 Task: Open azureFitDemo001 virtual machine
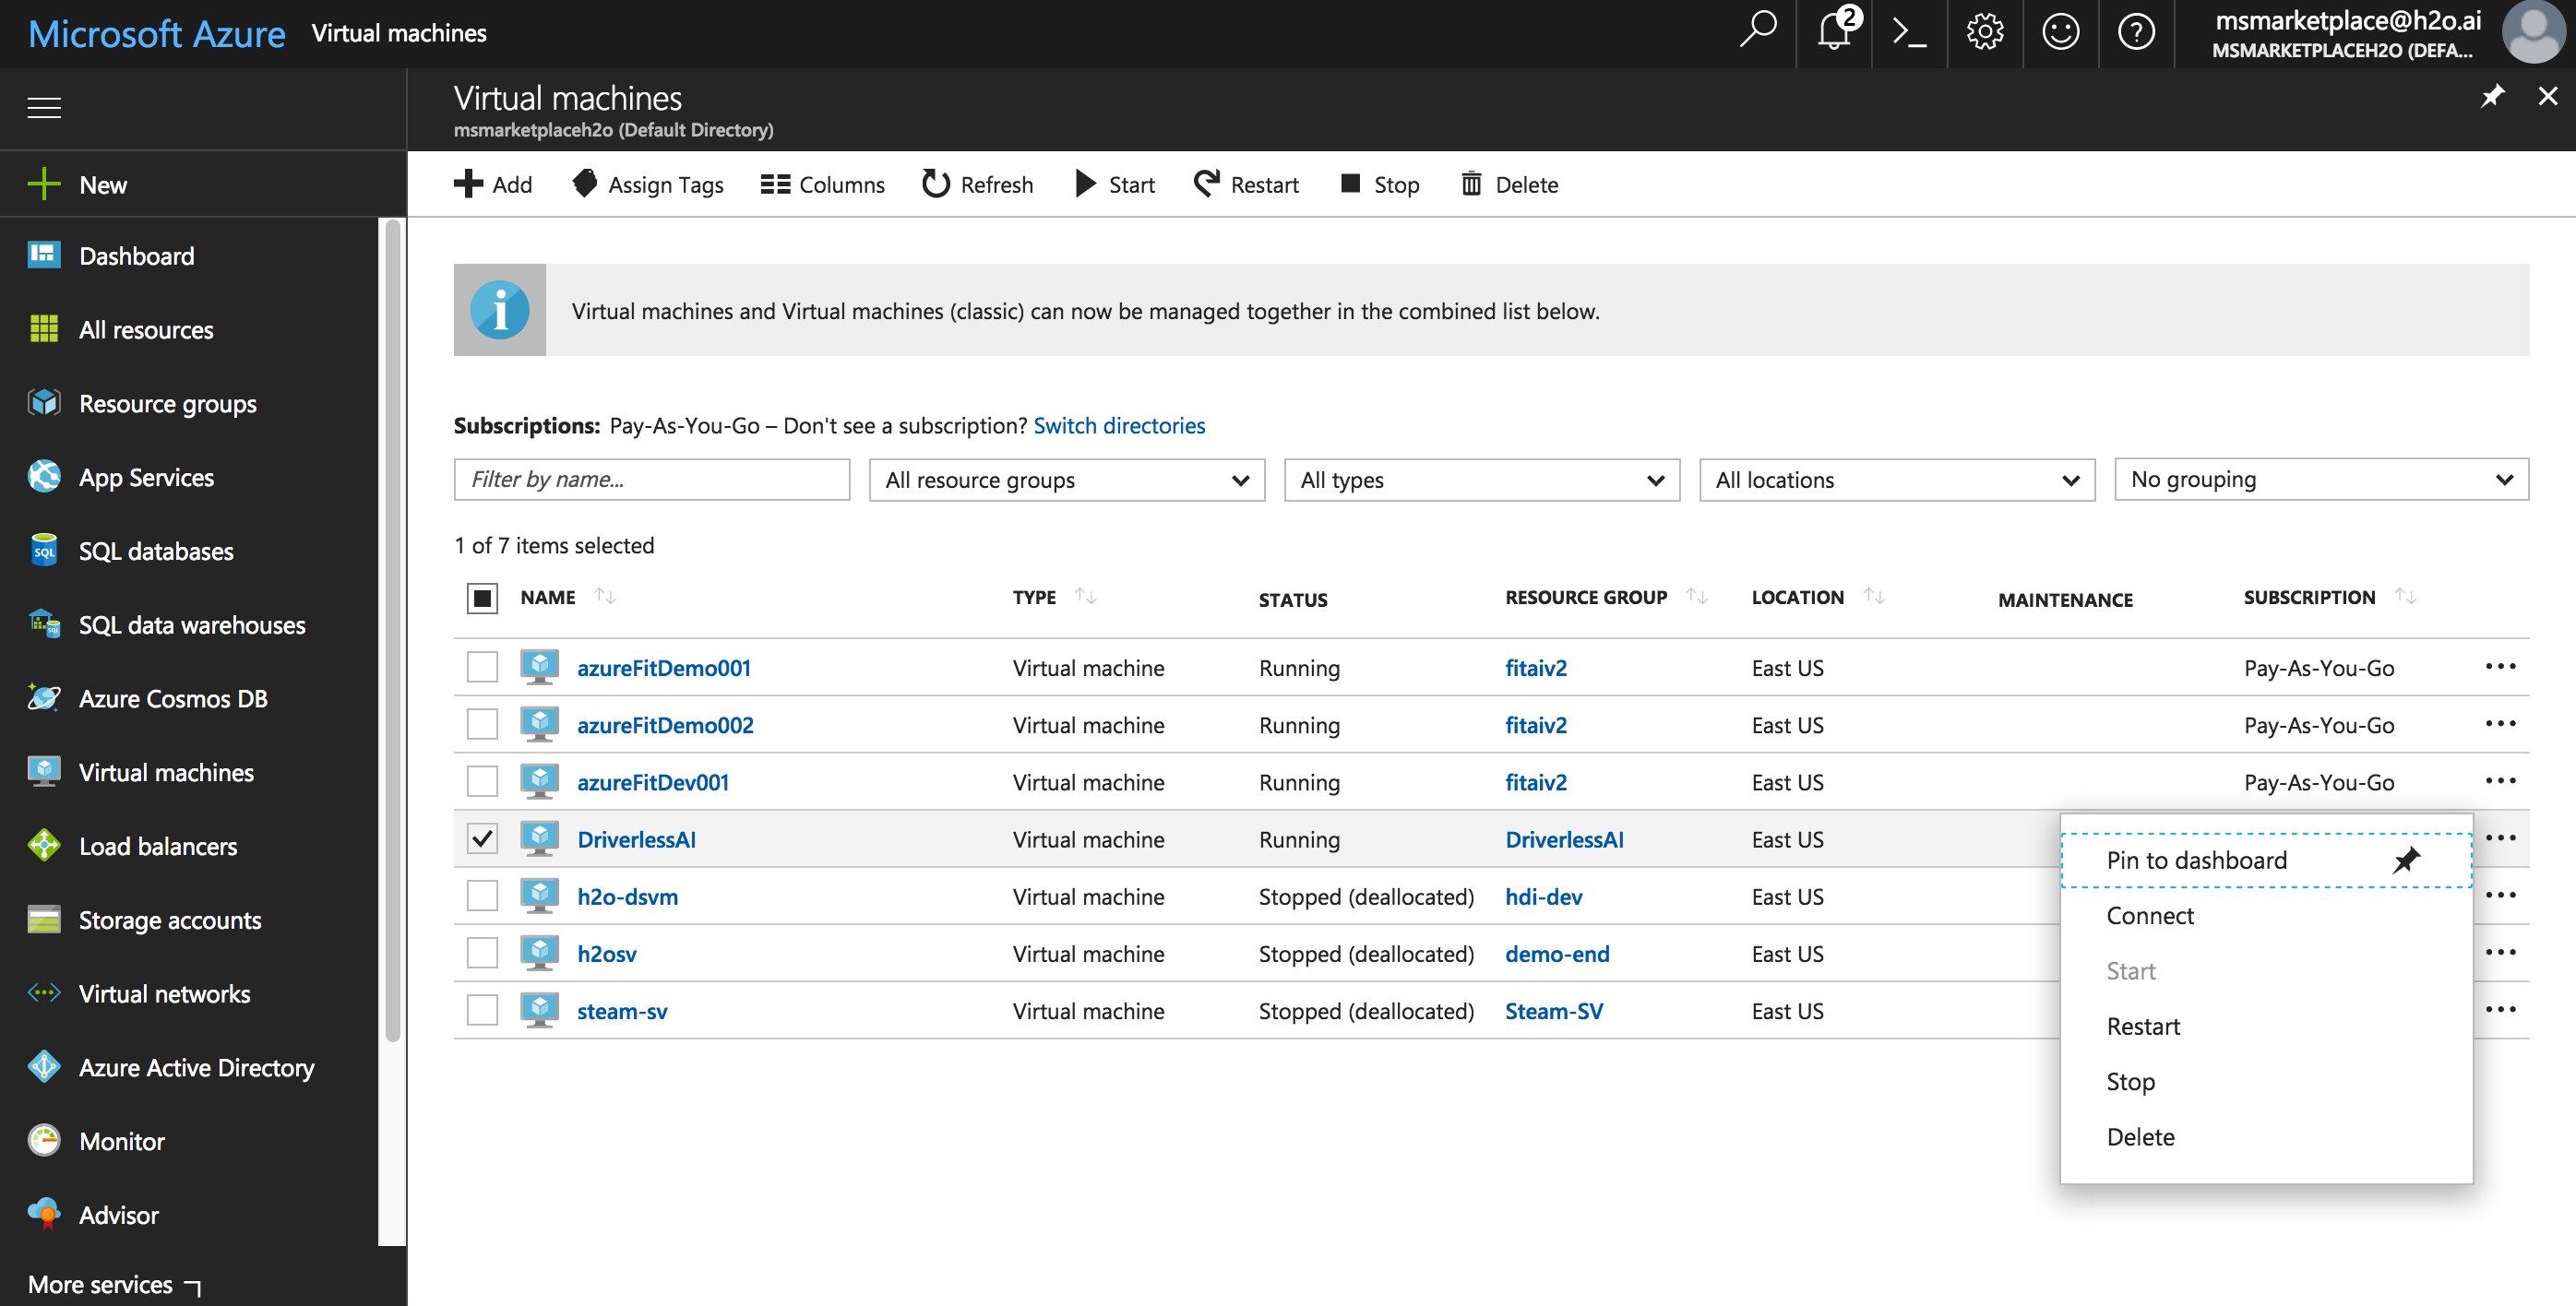663,666
